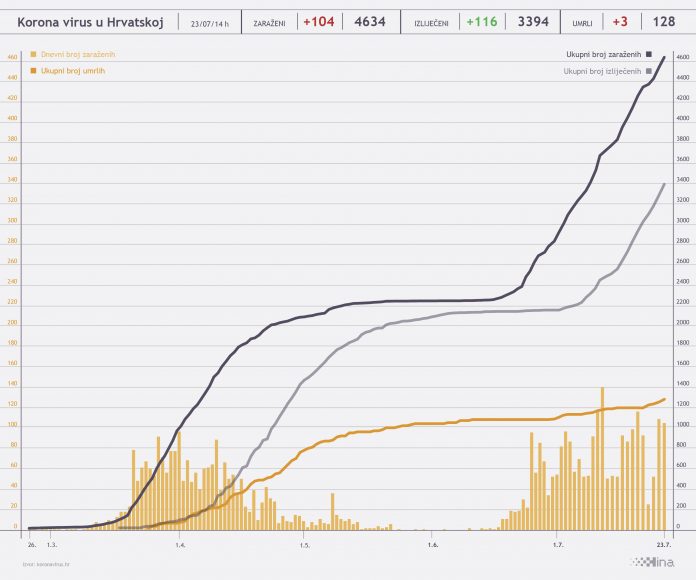
Task: Click the '20' label on left axis
Action: (14, 505)
